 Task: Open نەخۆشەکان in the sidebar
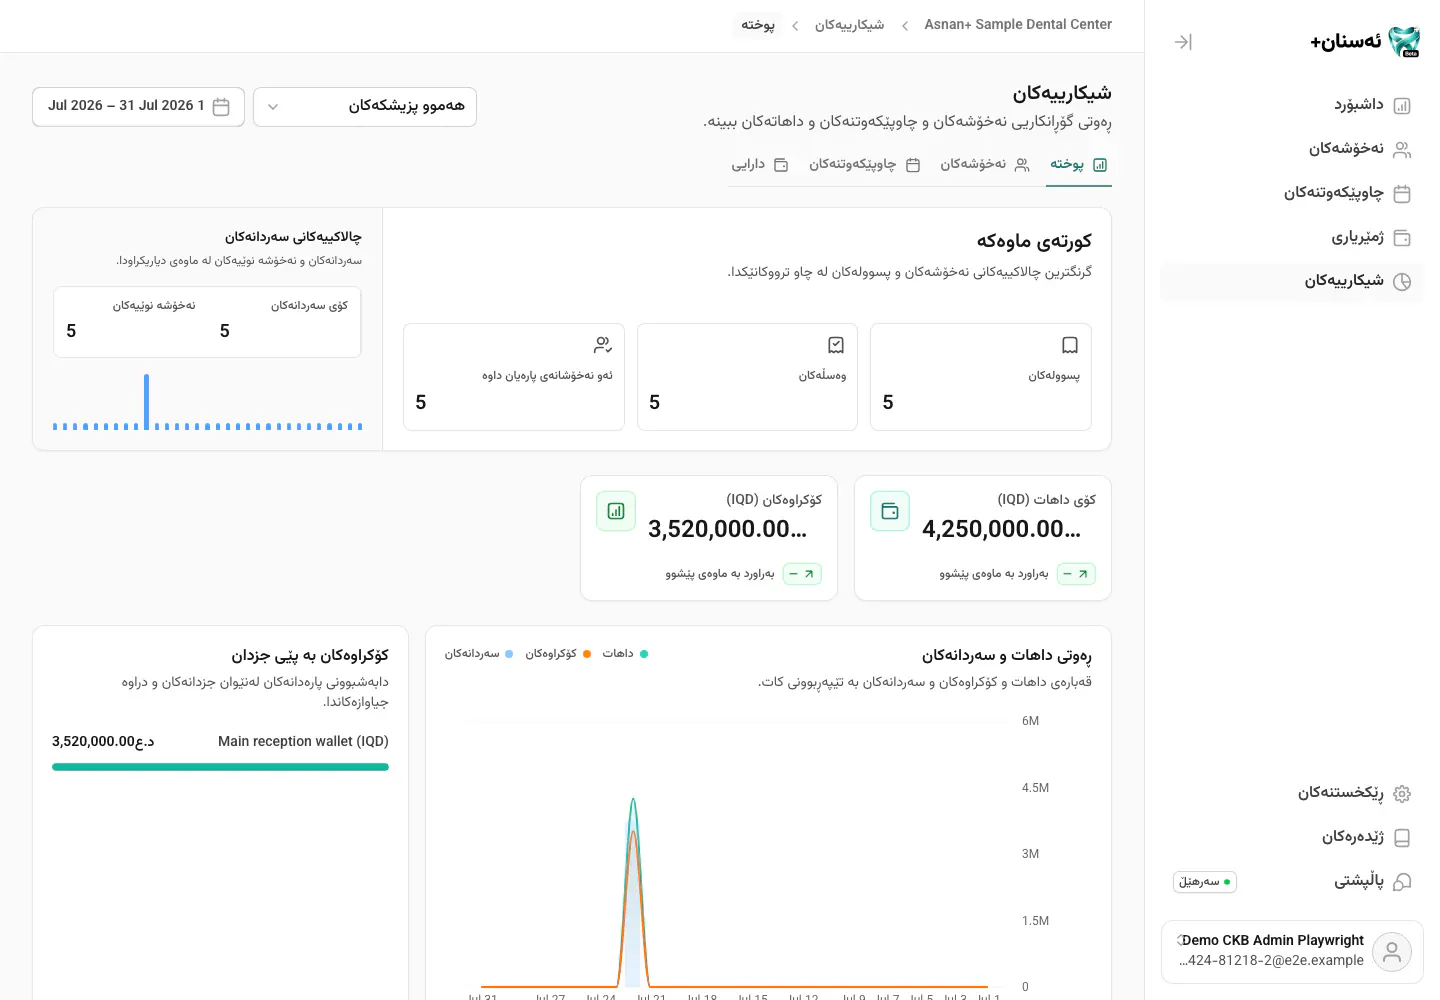(1291, 149)
